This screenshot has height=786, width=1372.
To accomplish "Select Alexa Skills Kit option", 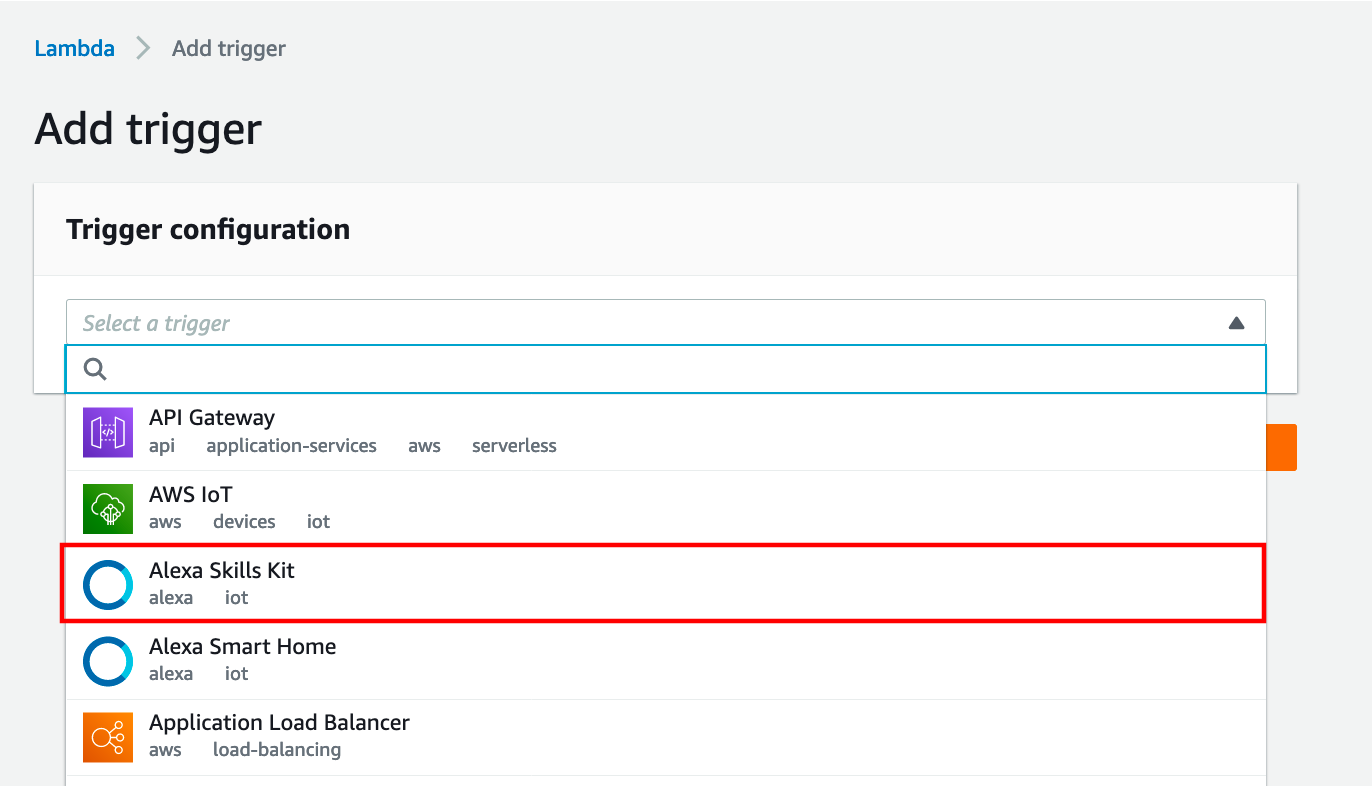I will (666, 585).
